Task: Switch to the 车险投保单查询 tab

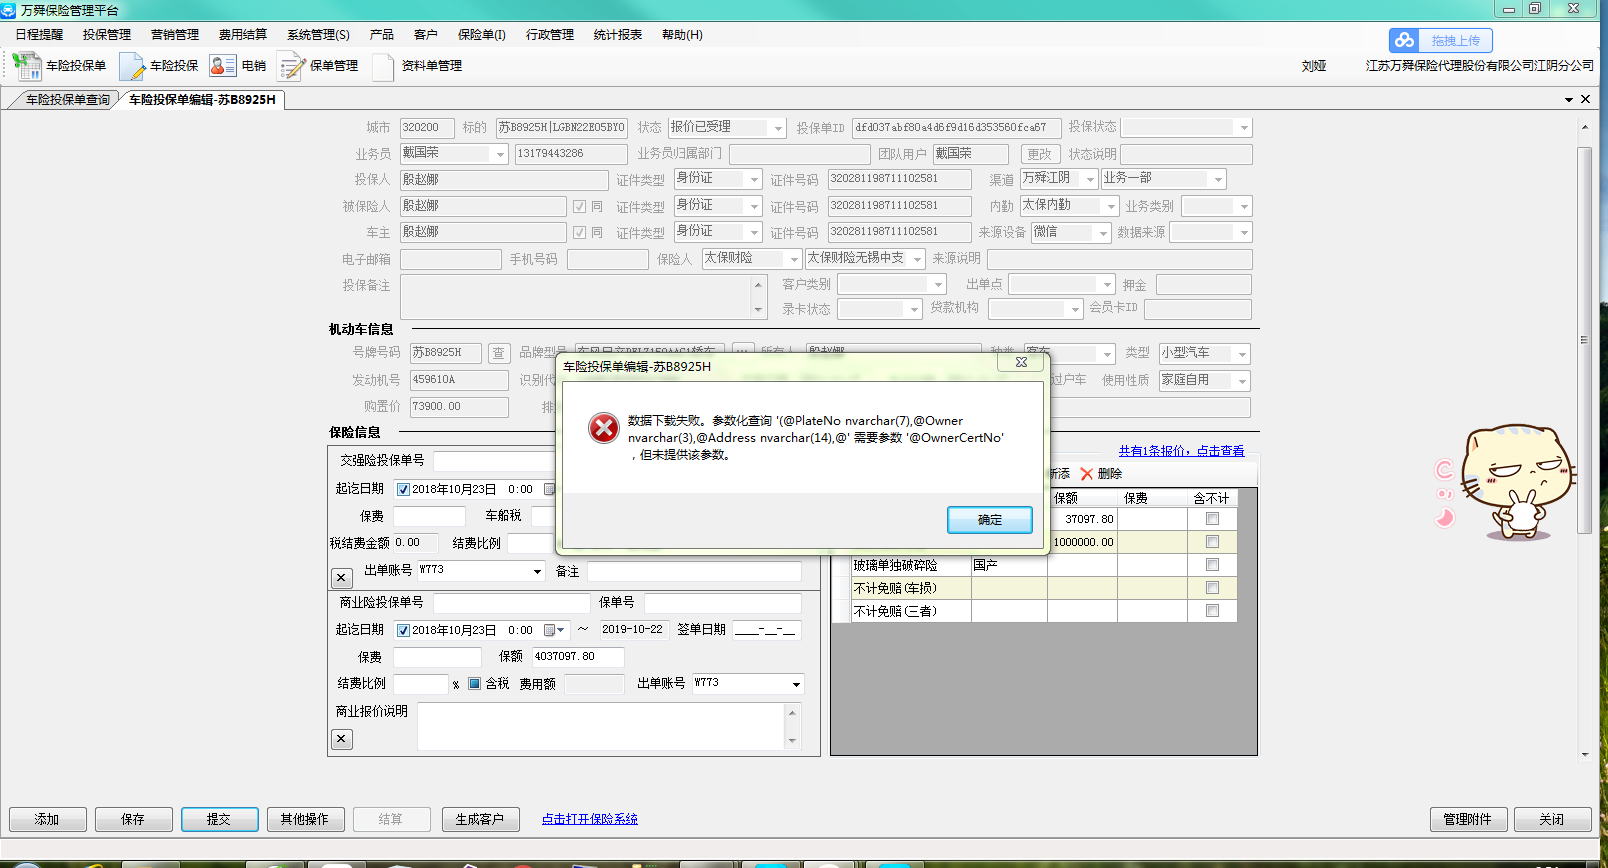Action: [x=67, y=100]
